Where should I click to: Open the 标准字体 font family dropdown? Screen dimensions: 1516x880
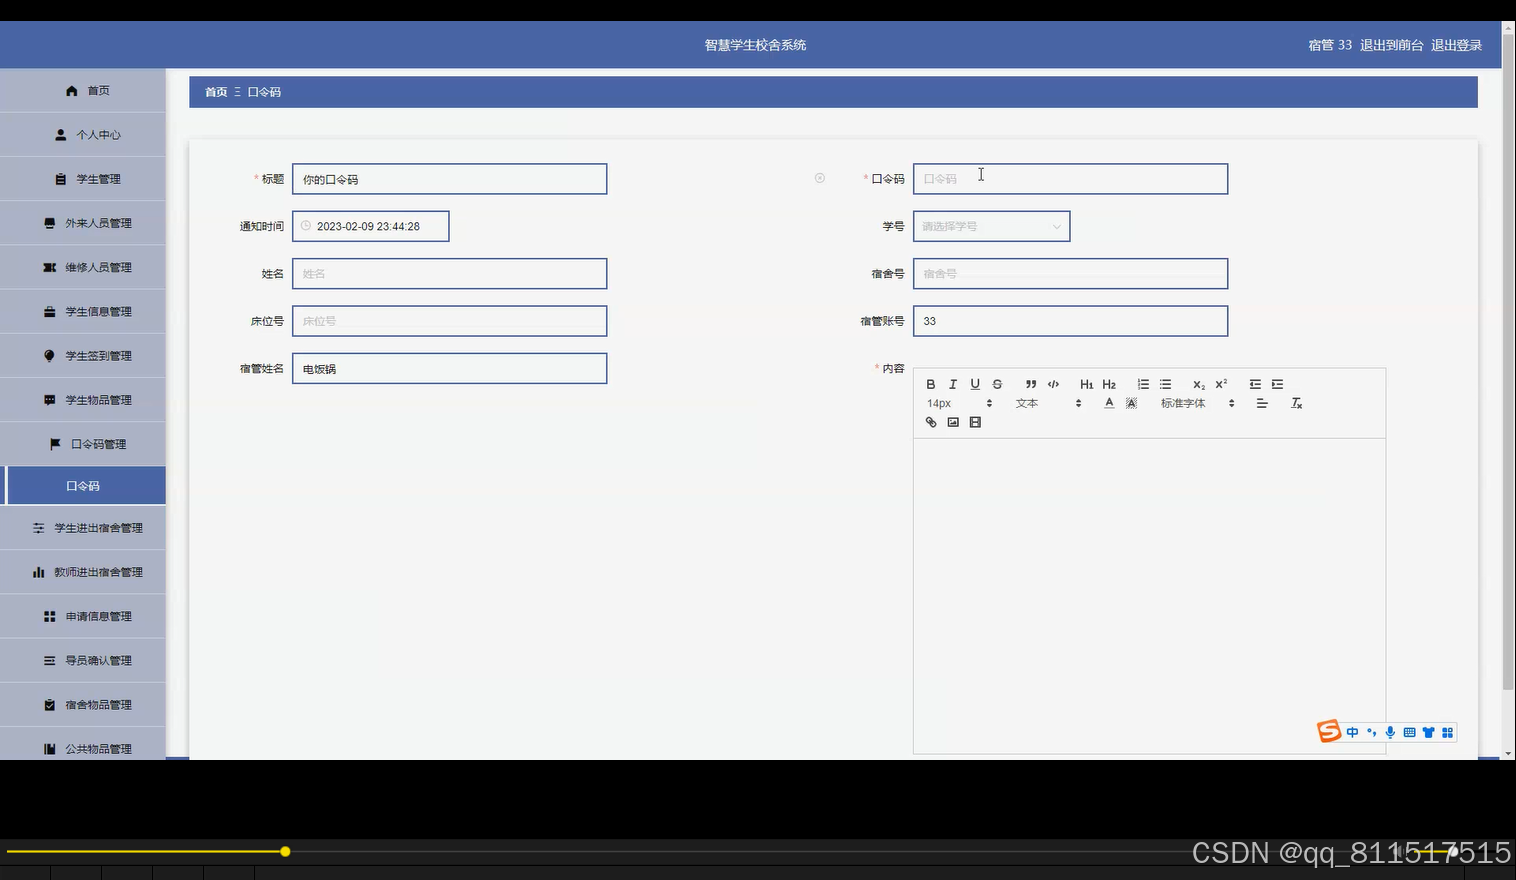[x=1197, y=403]
